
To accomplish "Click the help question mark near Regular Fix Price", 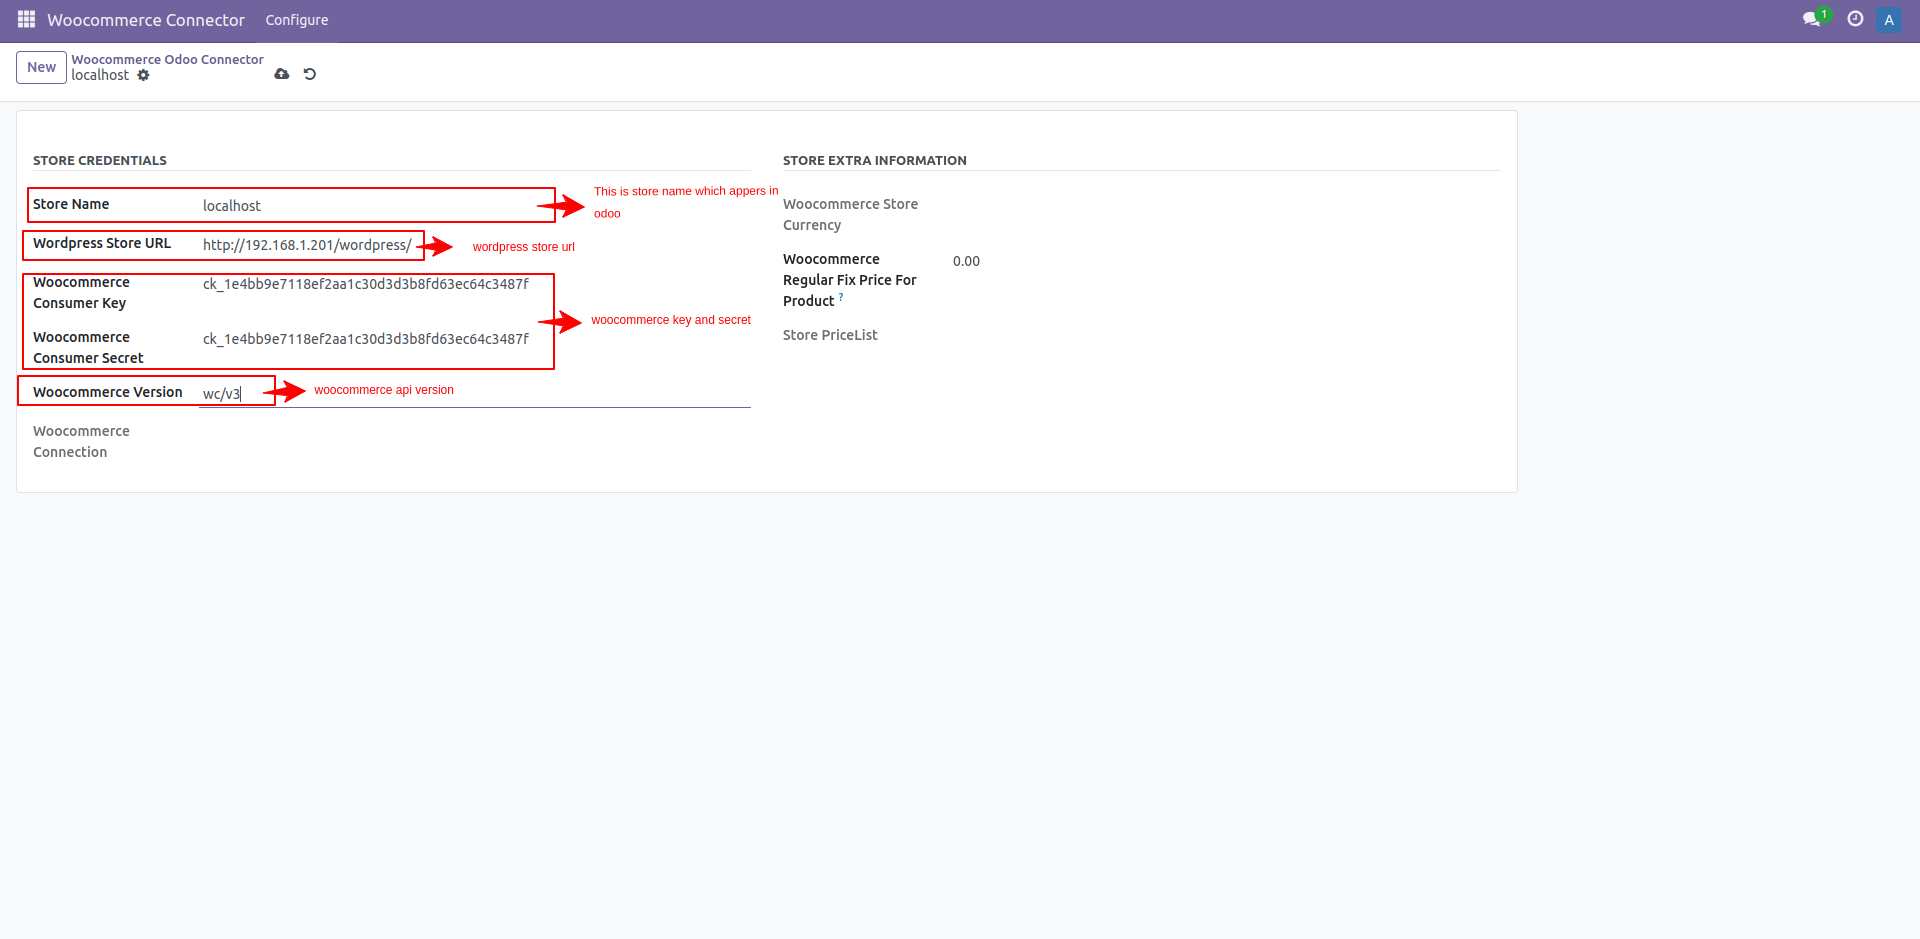I will (x=841, y=296).
